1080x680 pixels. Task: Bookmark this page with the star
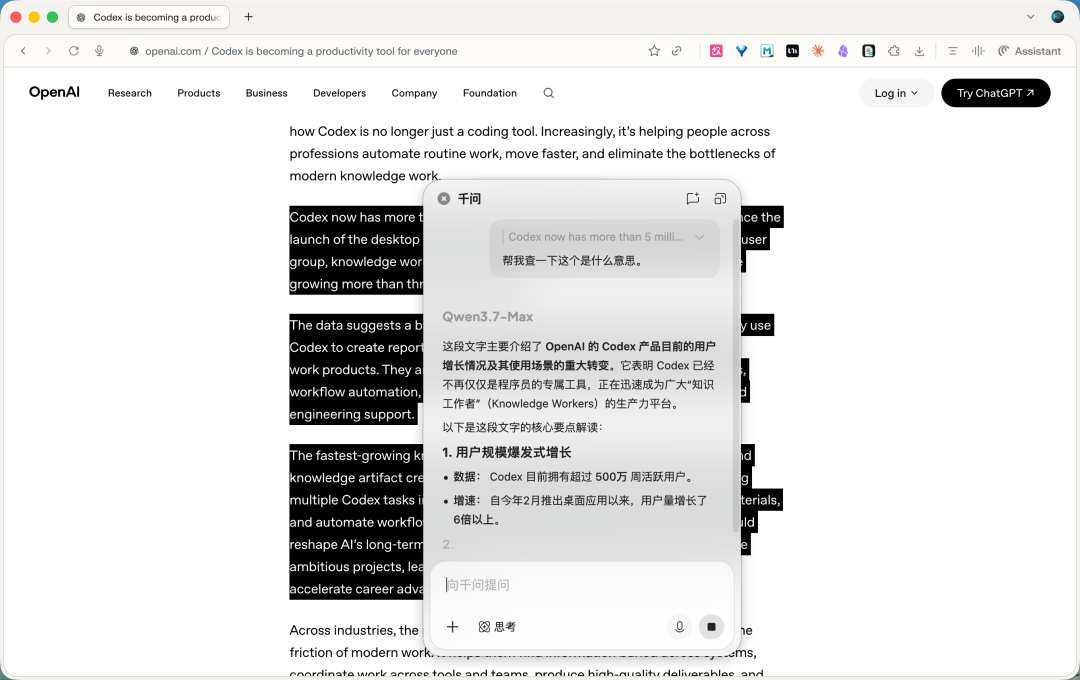click(x=654, y=51)
